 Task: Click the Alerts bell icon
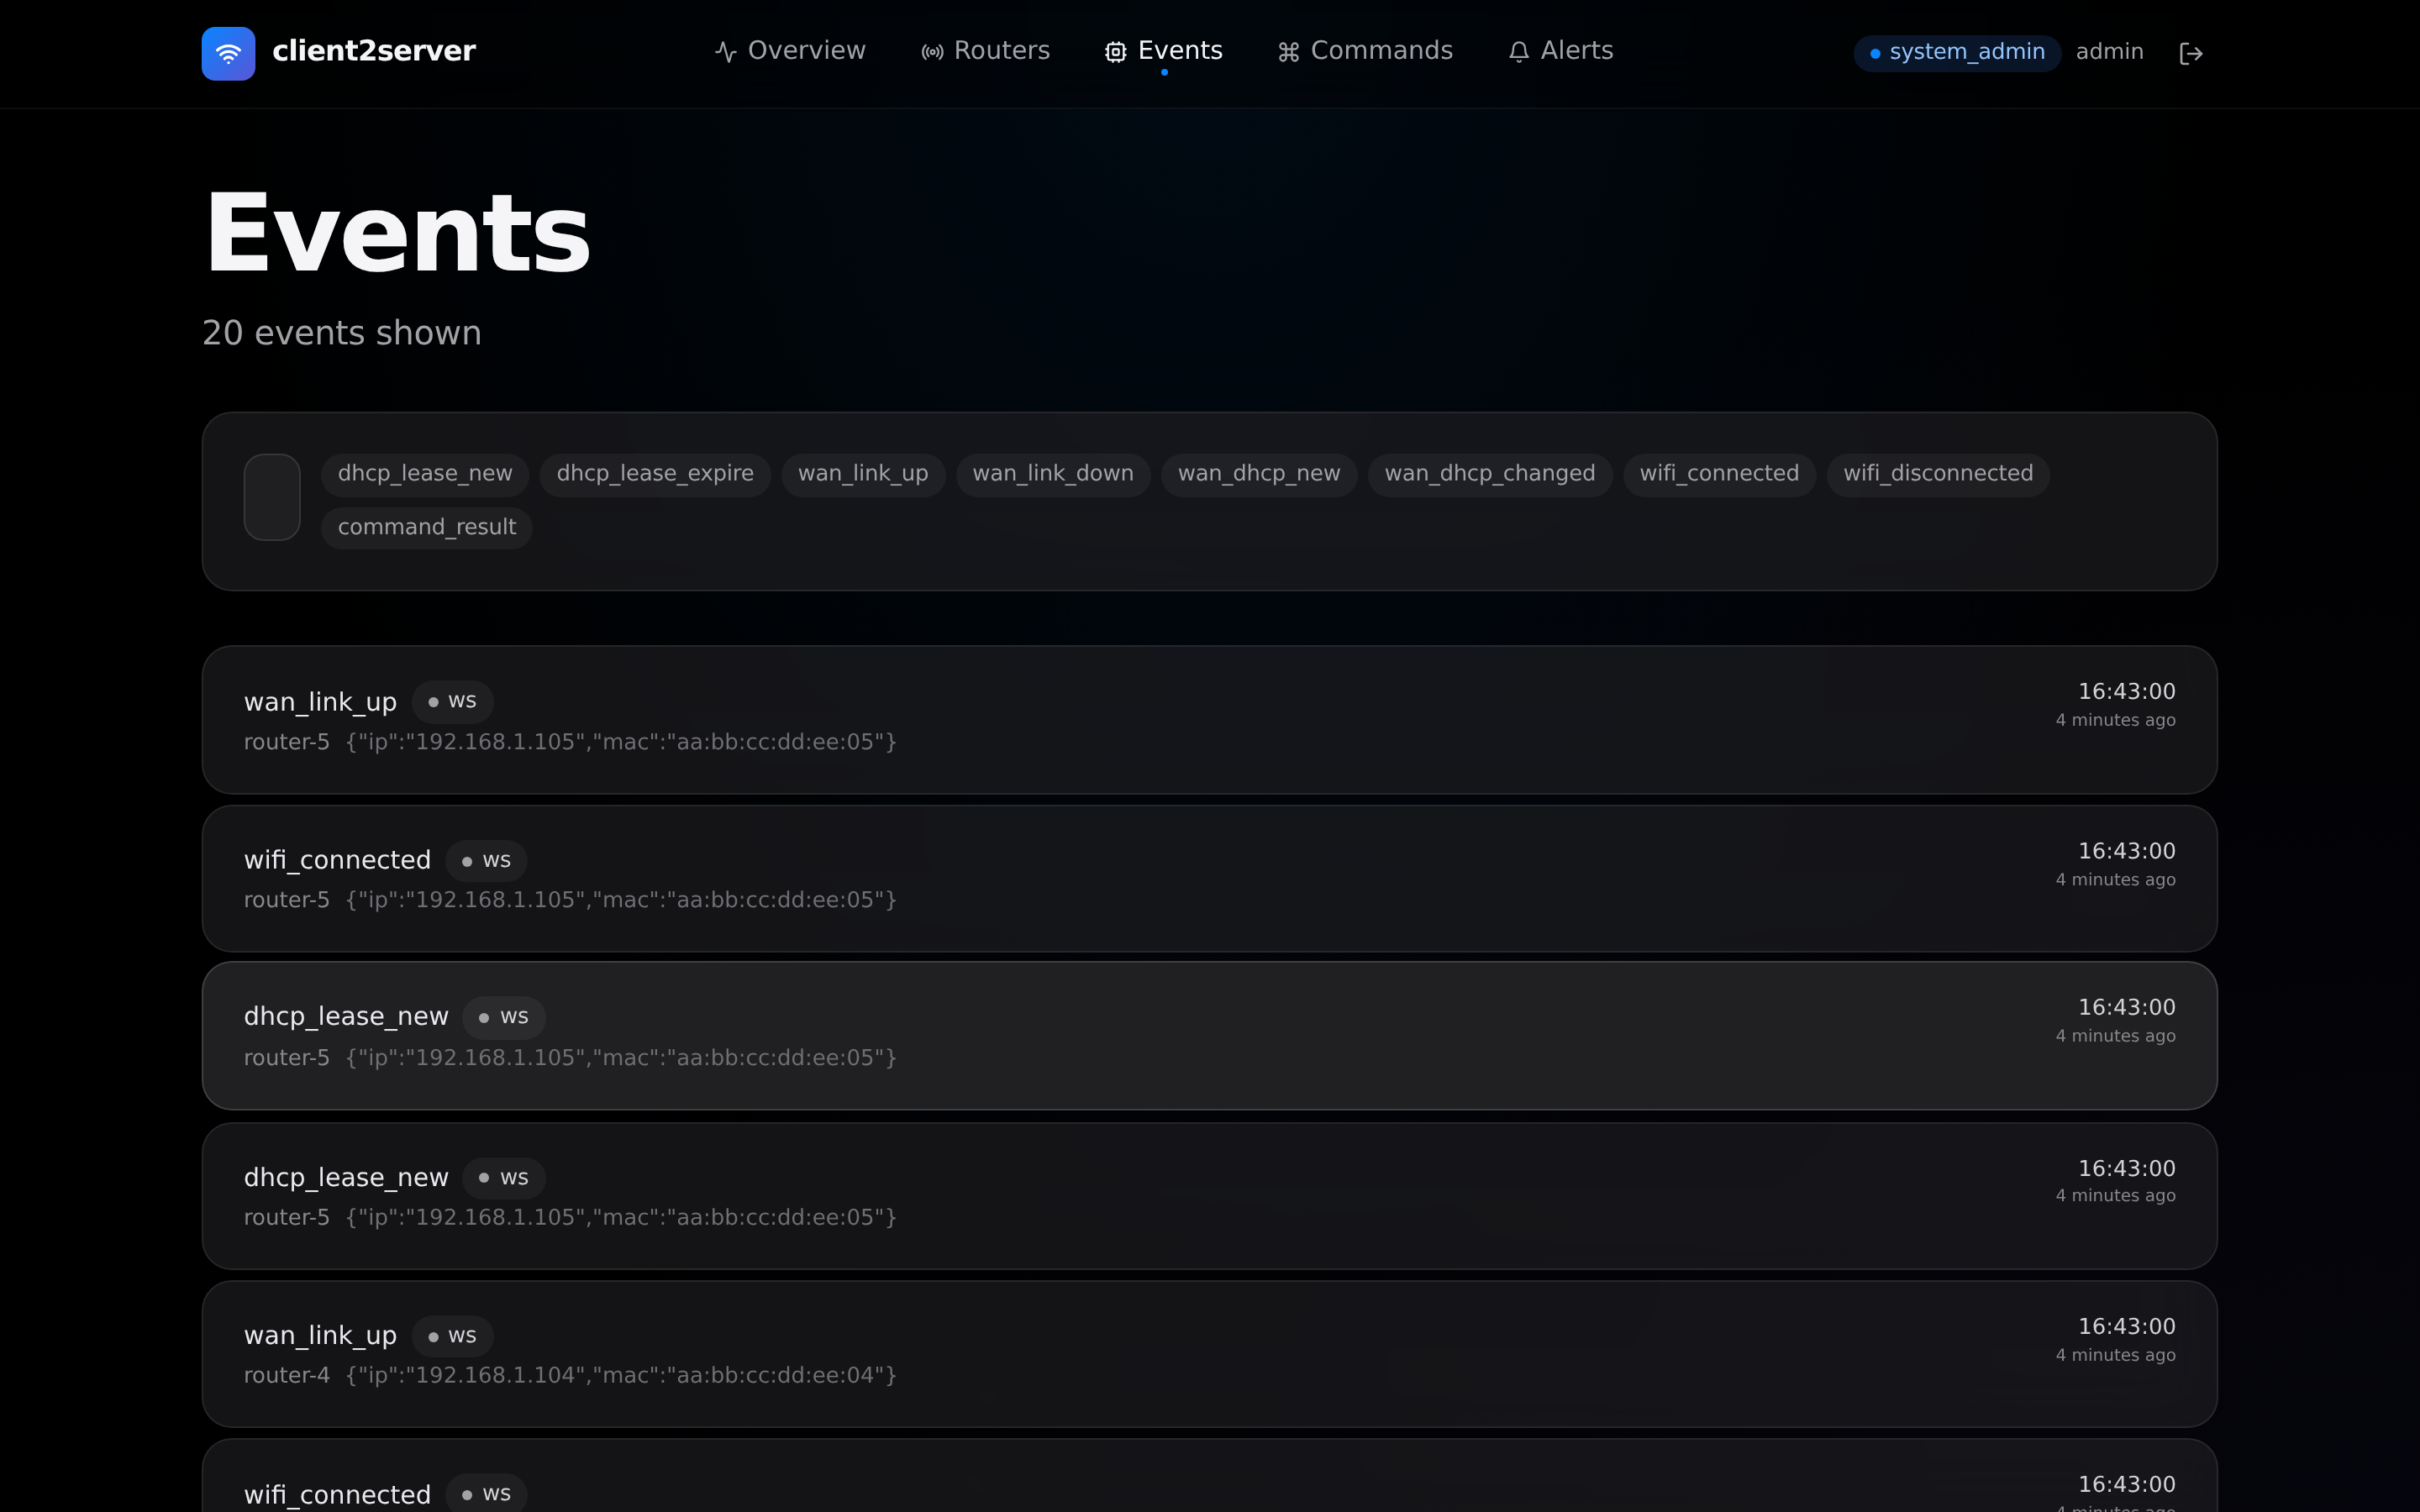pyautogui.click(x=1519, y=52)
